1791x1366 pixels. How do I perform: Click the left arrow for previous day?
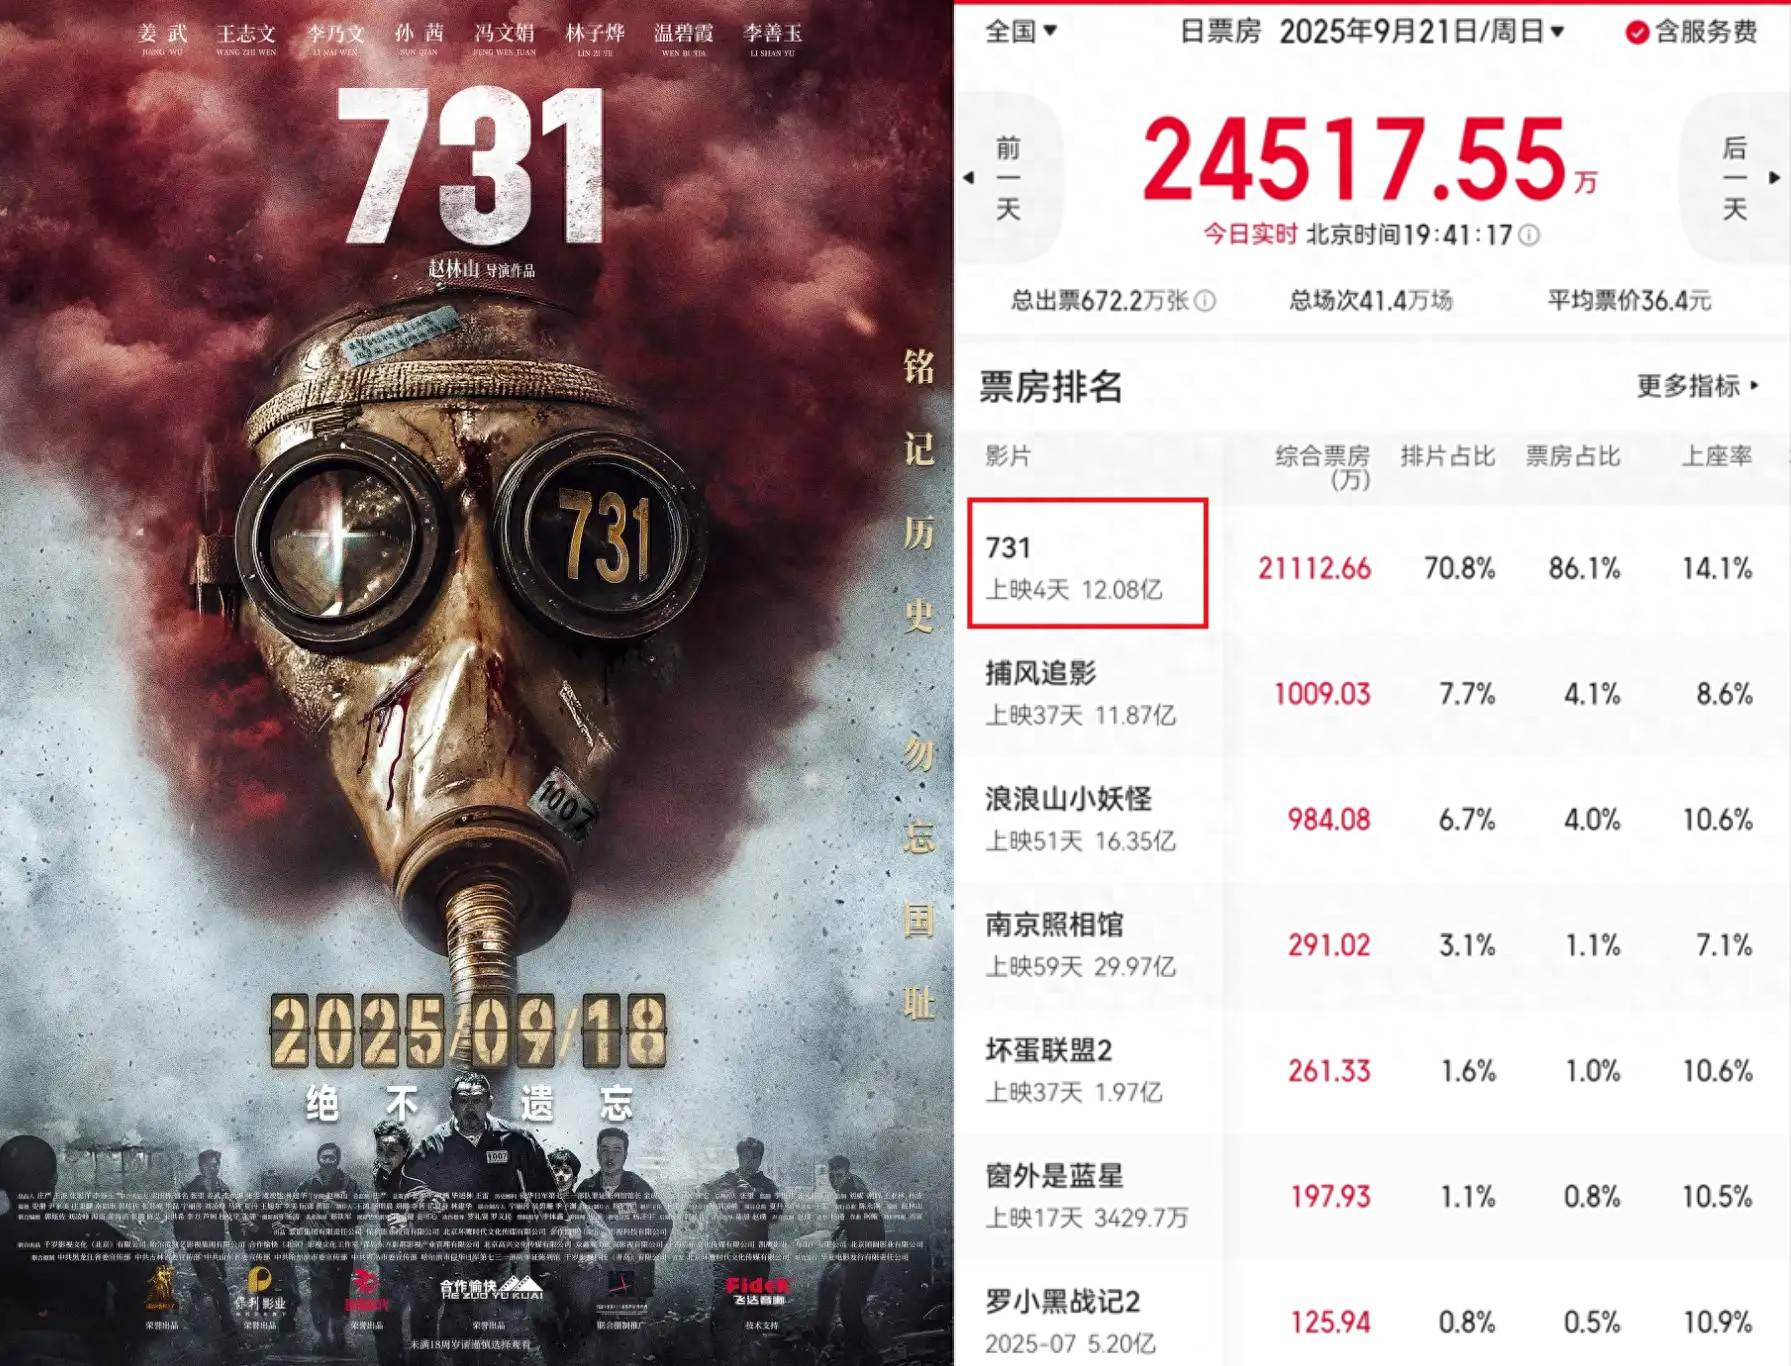(x=968, y=178)
